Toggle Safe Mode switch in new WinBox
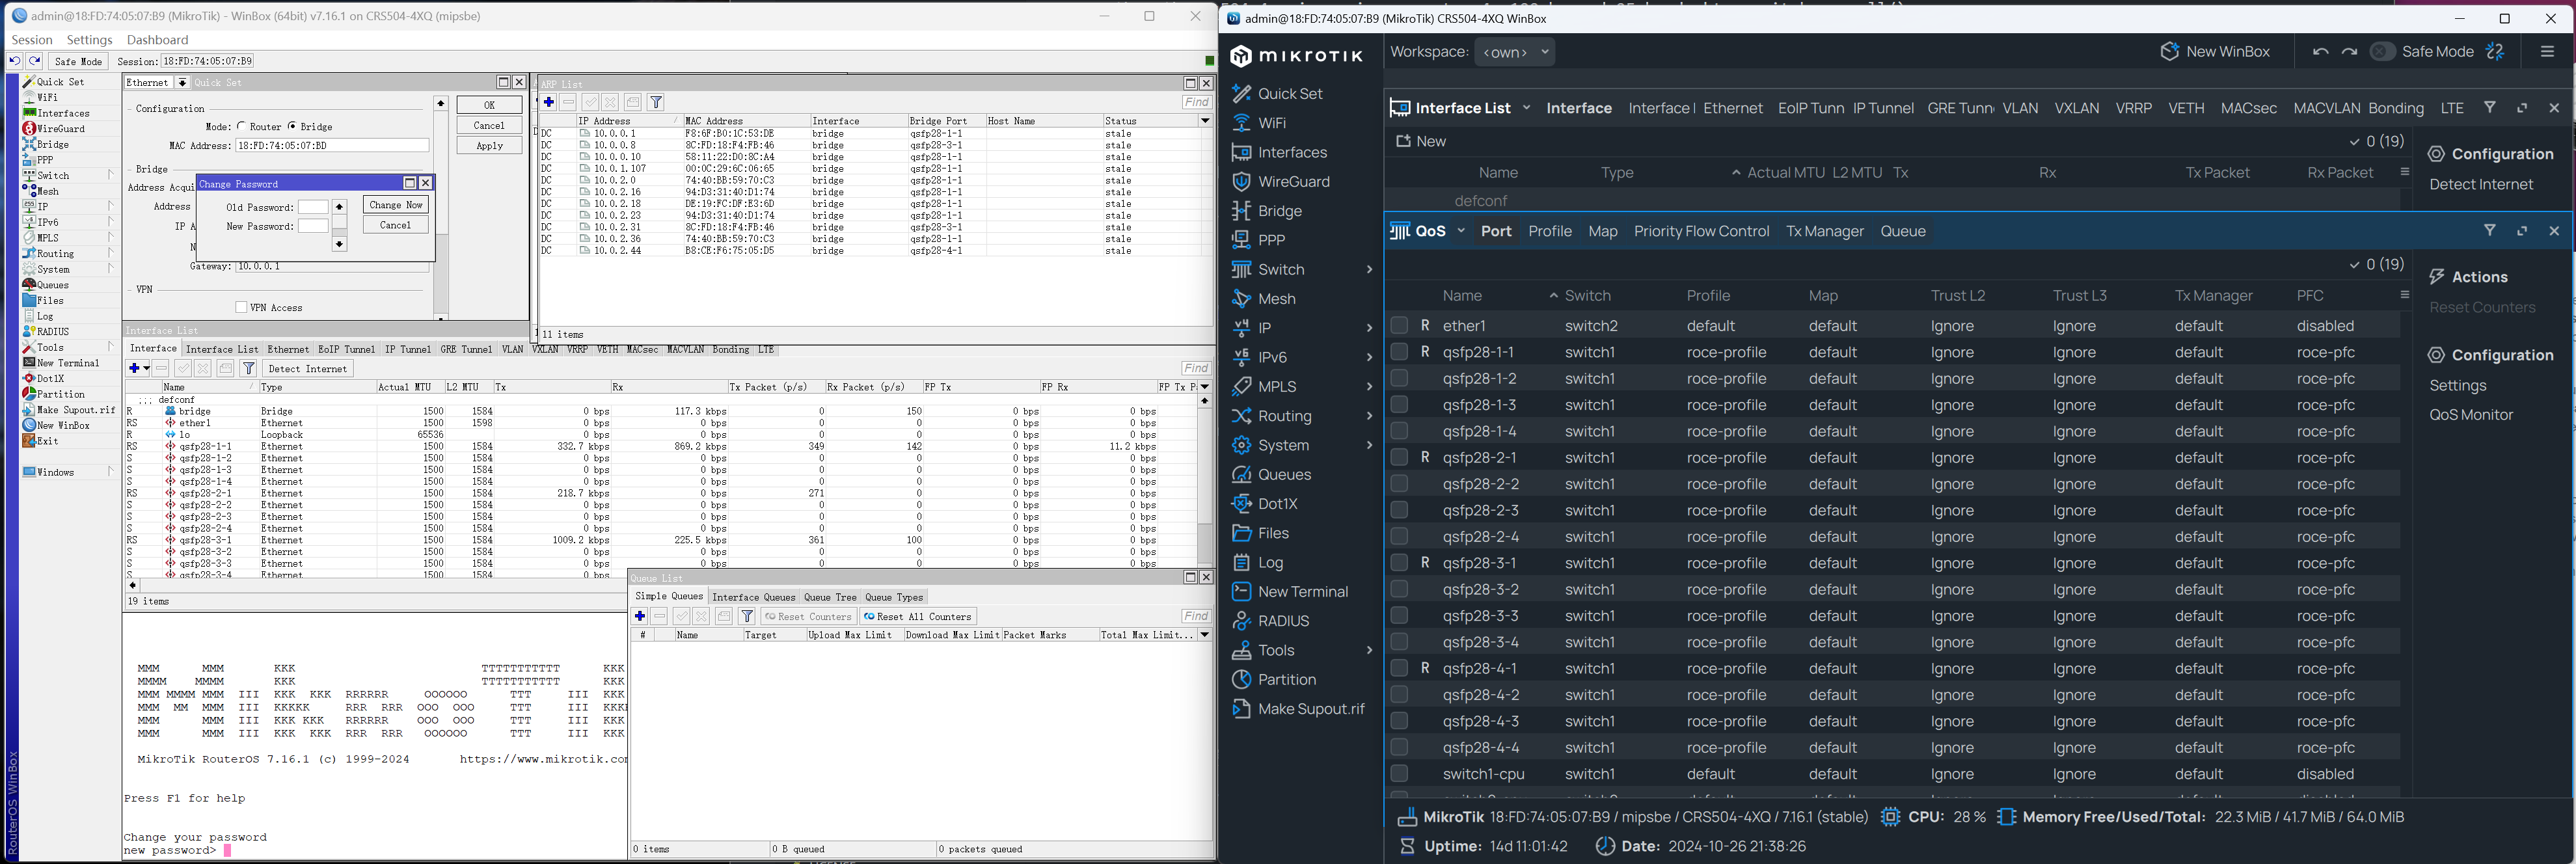The height and width of the screenshot is (864, 2576). coord(2383,52)
